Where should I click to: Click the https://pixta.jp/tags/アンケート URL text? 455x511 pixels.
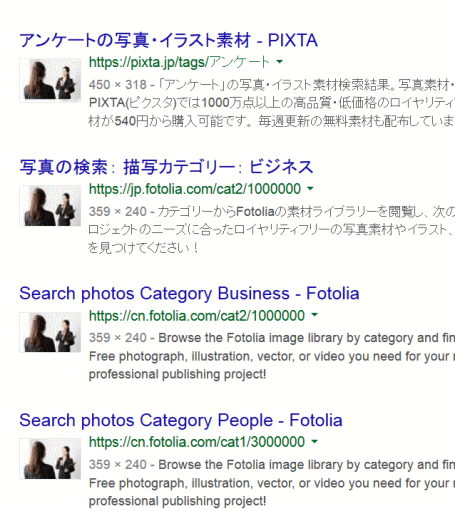click(x=180, y=62)
